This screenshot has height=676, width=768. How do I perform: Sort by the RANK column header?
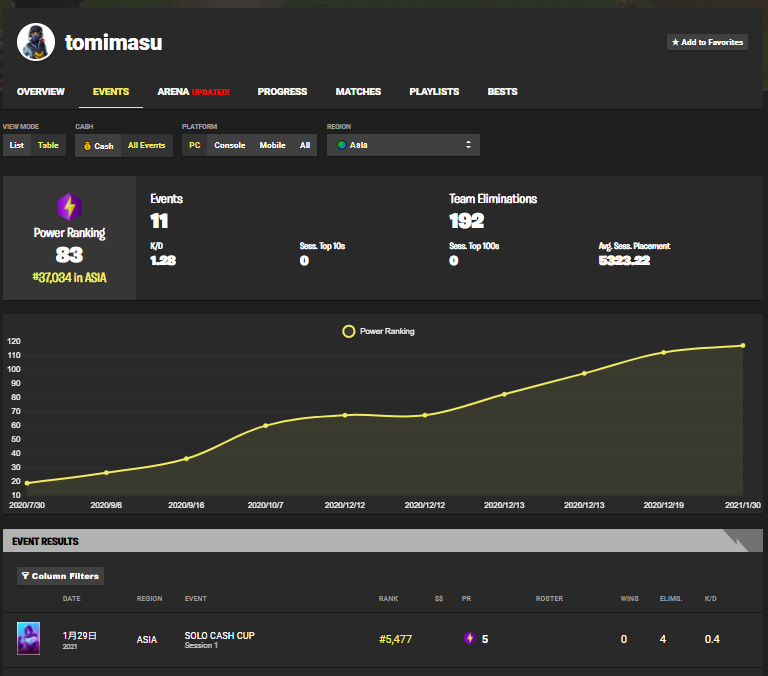click(x=388, y=599)
